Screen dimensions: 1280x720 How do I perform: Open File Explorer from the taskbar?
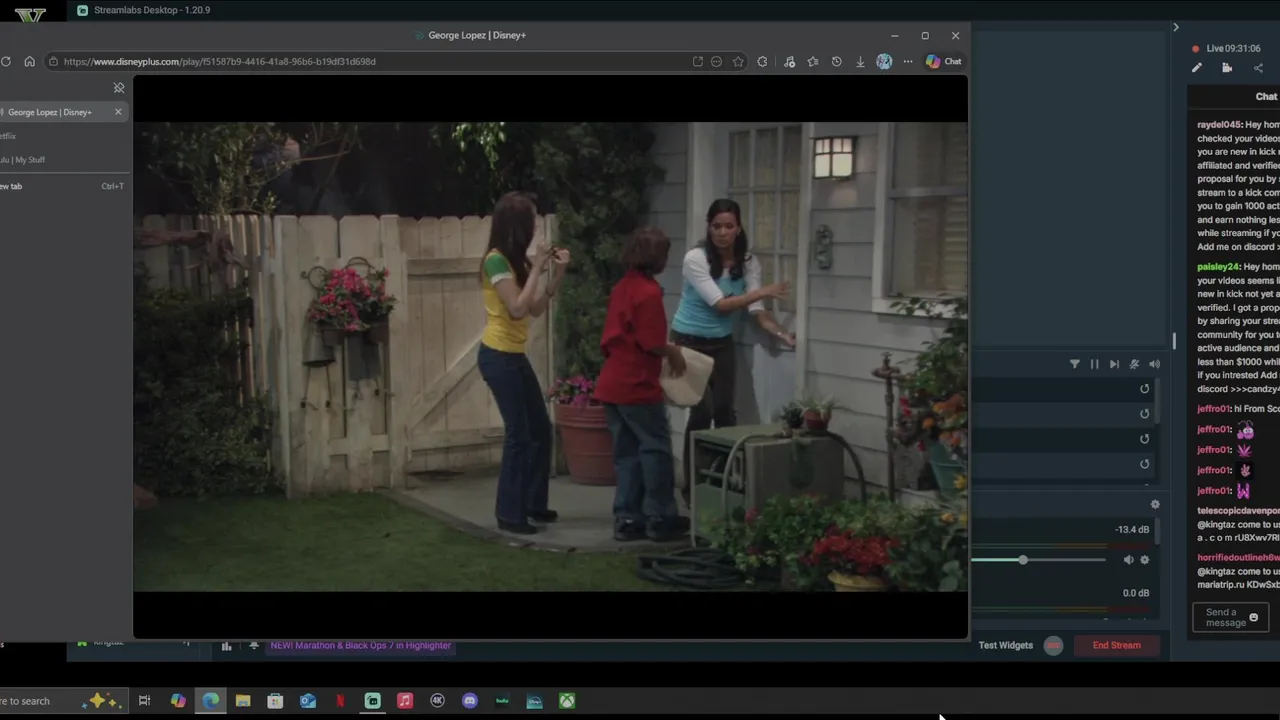[x=243, y=701]
